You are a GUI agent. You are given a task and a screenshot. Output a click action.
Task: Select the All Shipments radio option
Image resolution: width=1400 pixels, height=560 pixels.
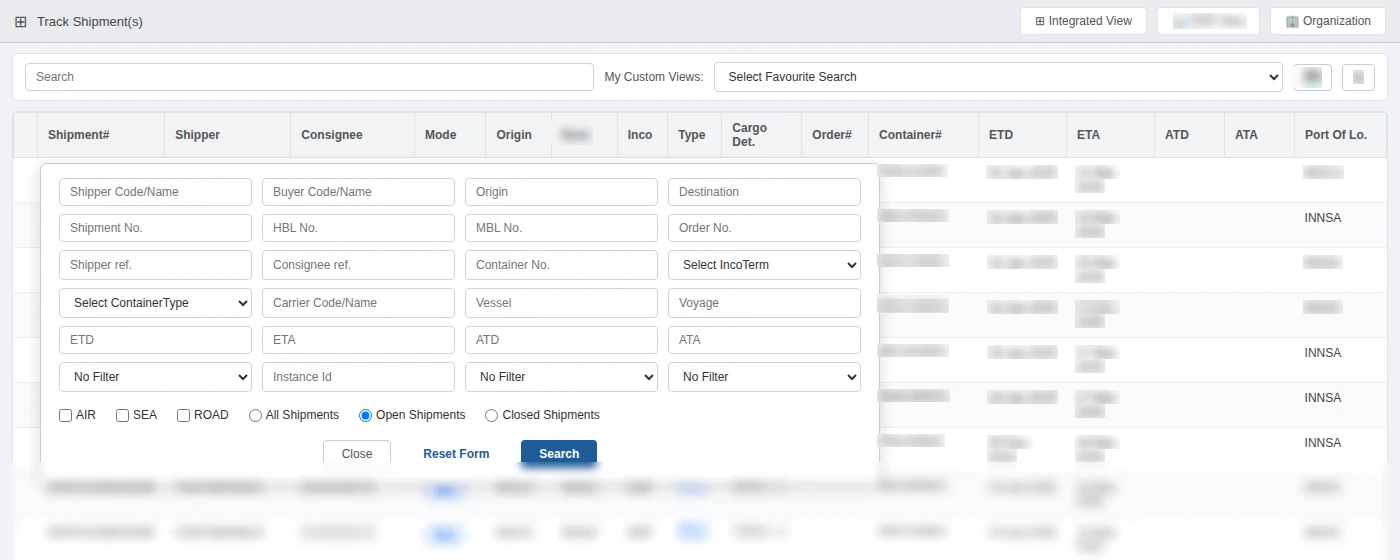pos(256,415)
